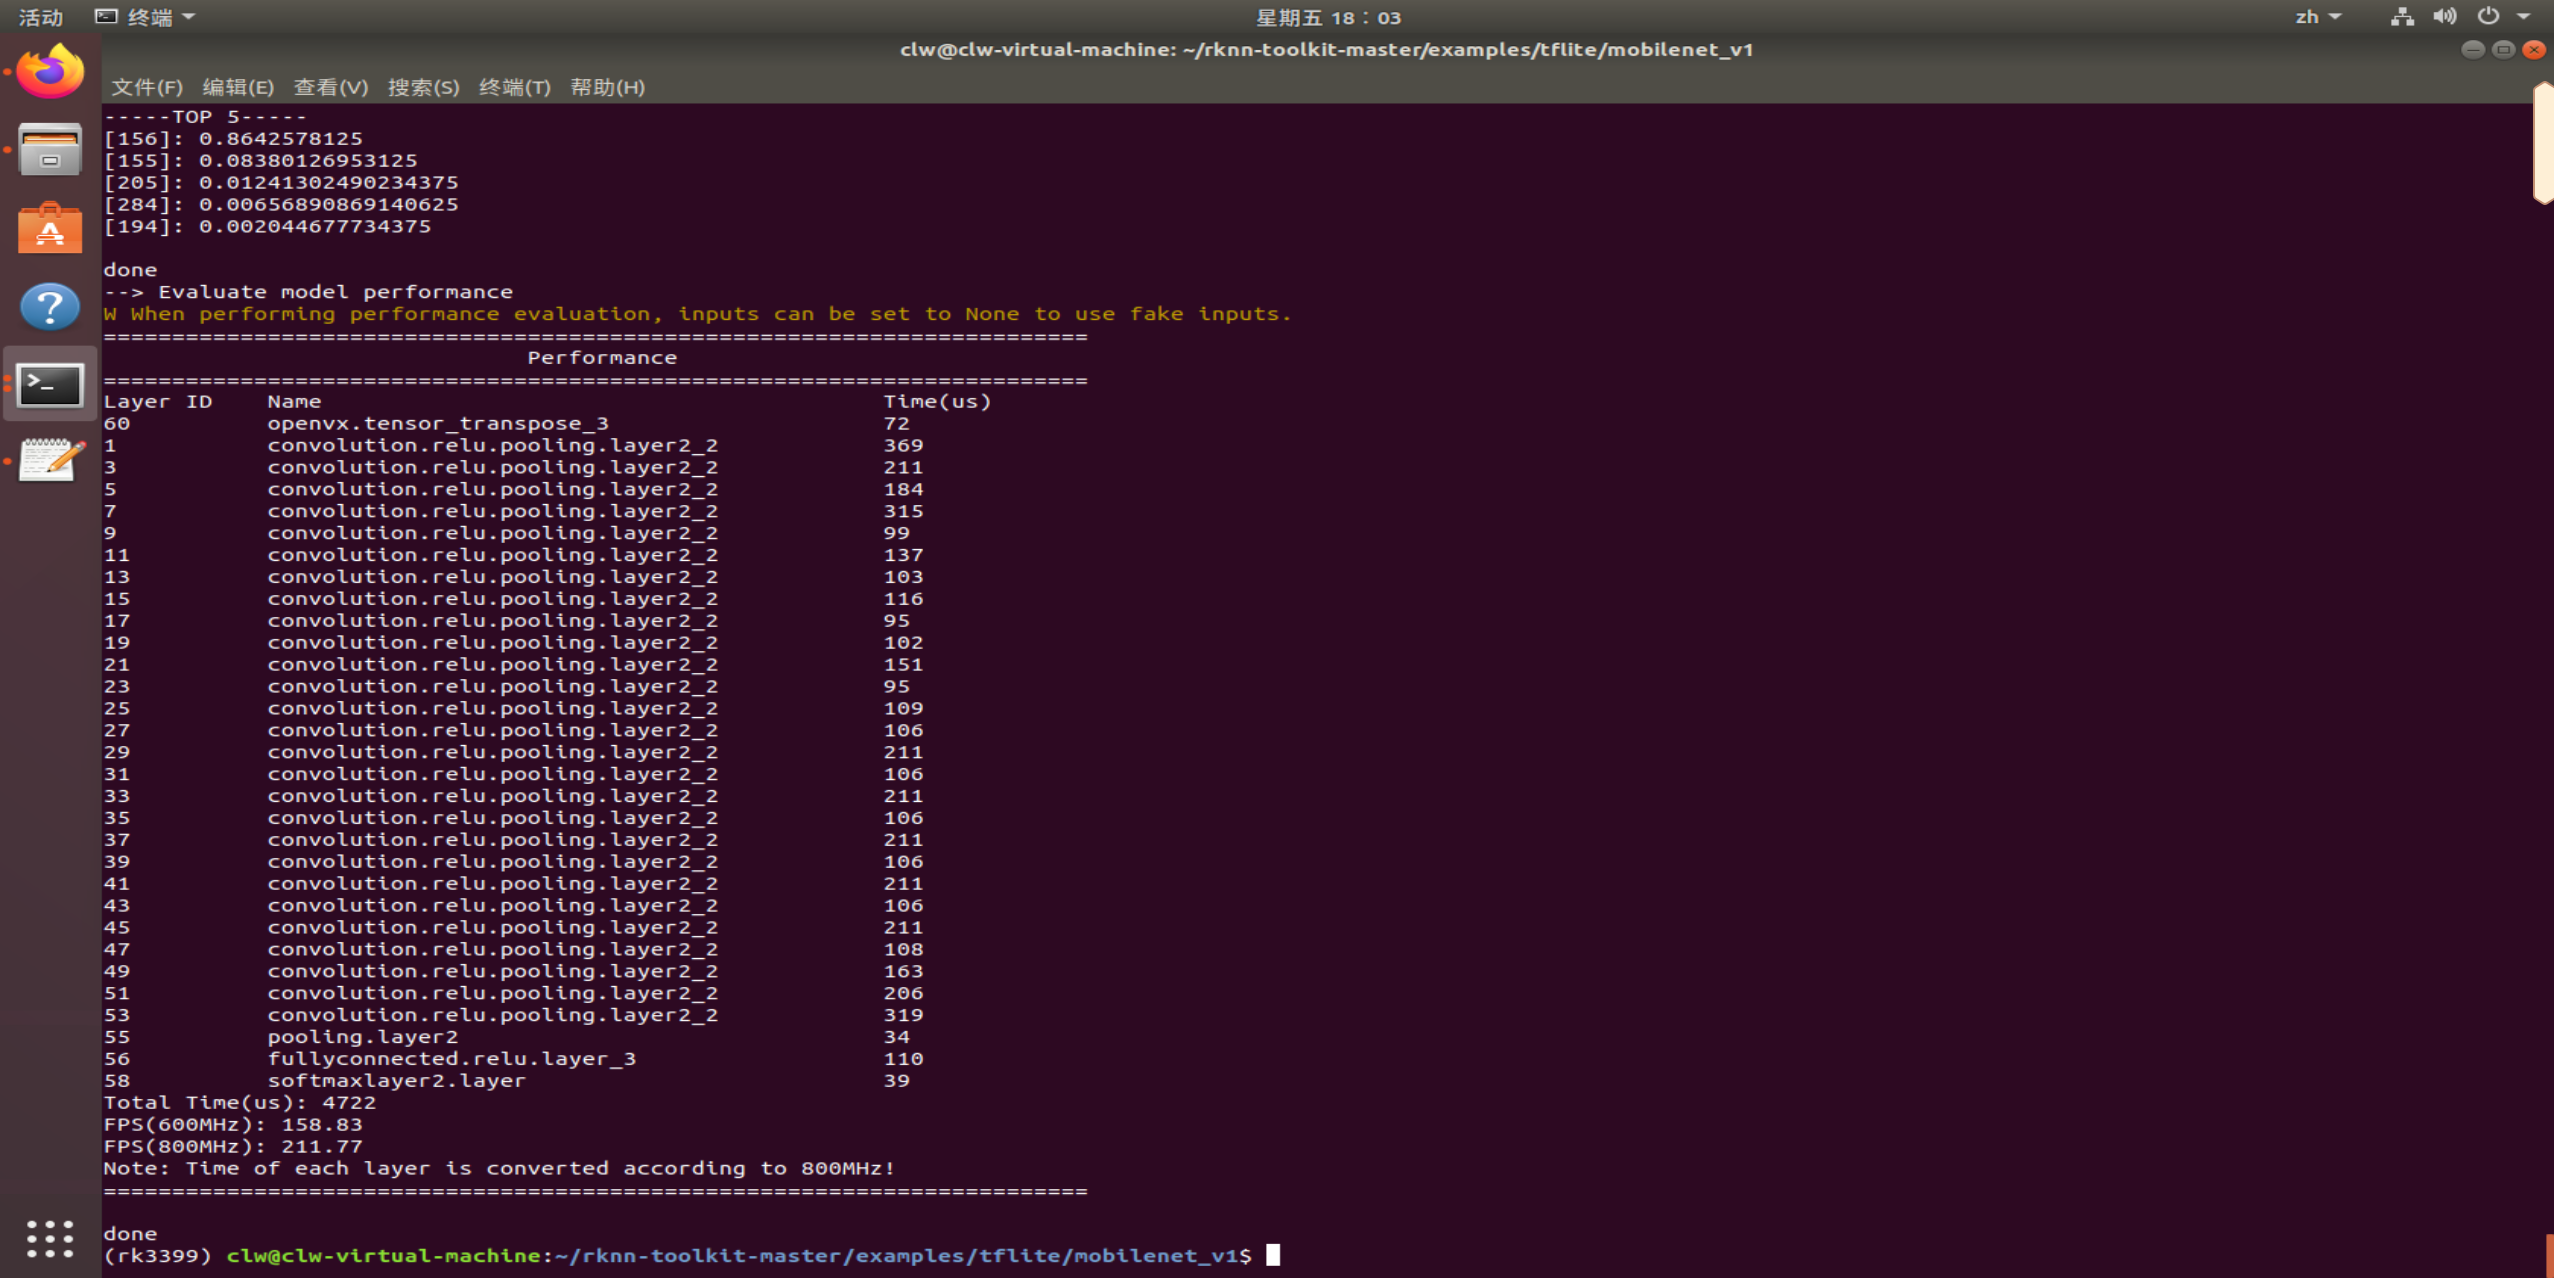
Task: Open the power menu icon
Action: (2488, 16)
